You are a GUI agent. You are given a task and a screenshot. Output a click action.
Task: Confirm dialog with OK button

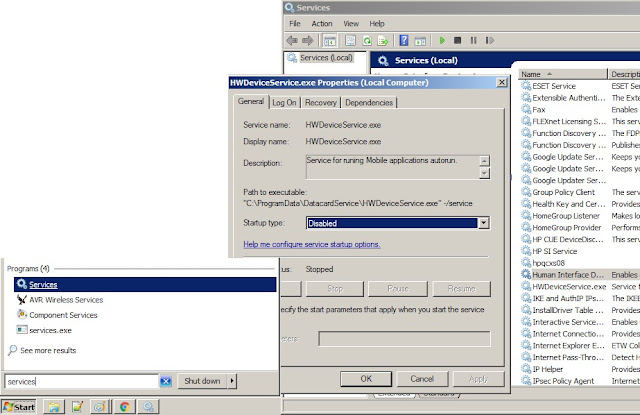[x=366, y=379]
